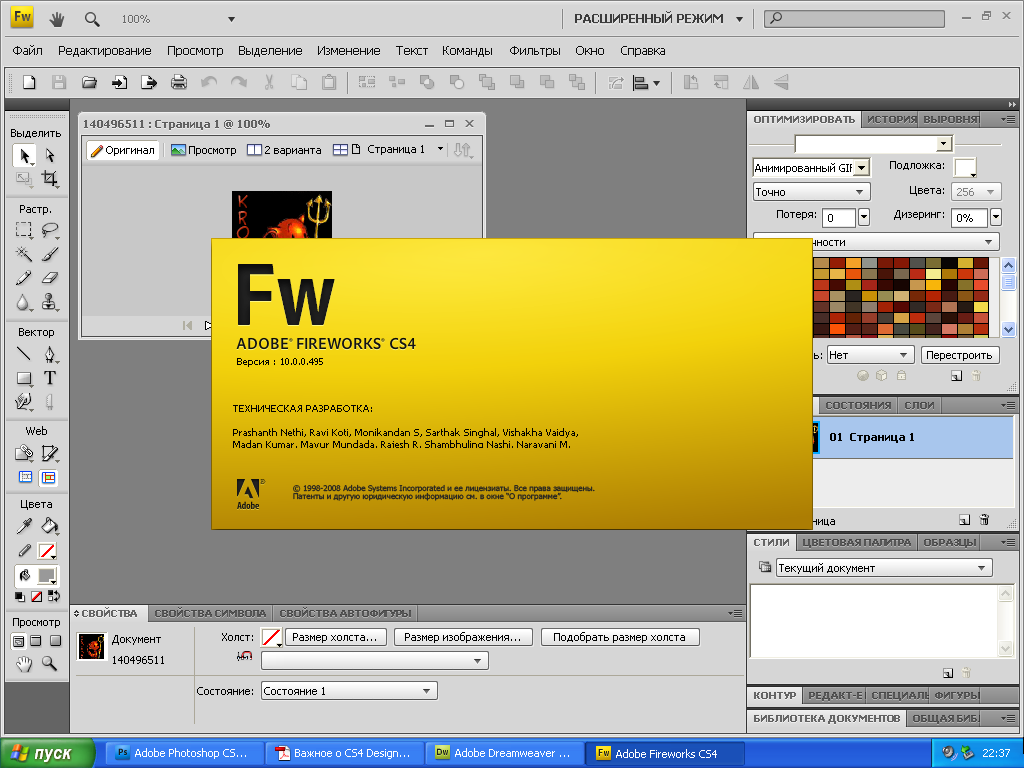Select the Knife tool
Viewport: 1024px width, 768px height.
click(50, 402)
